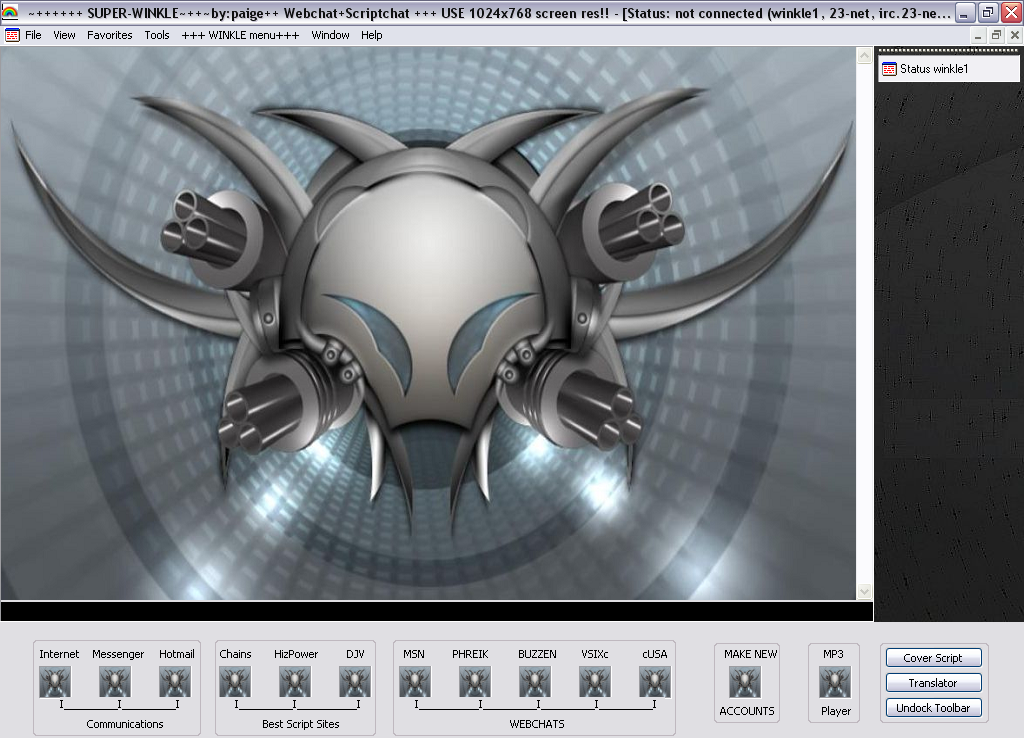The width and height of the screenshot is (1024, 738).
Task: Select Status winkle1 in the switchbar
Action: pos(949,69)
